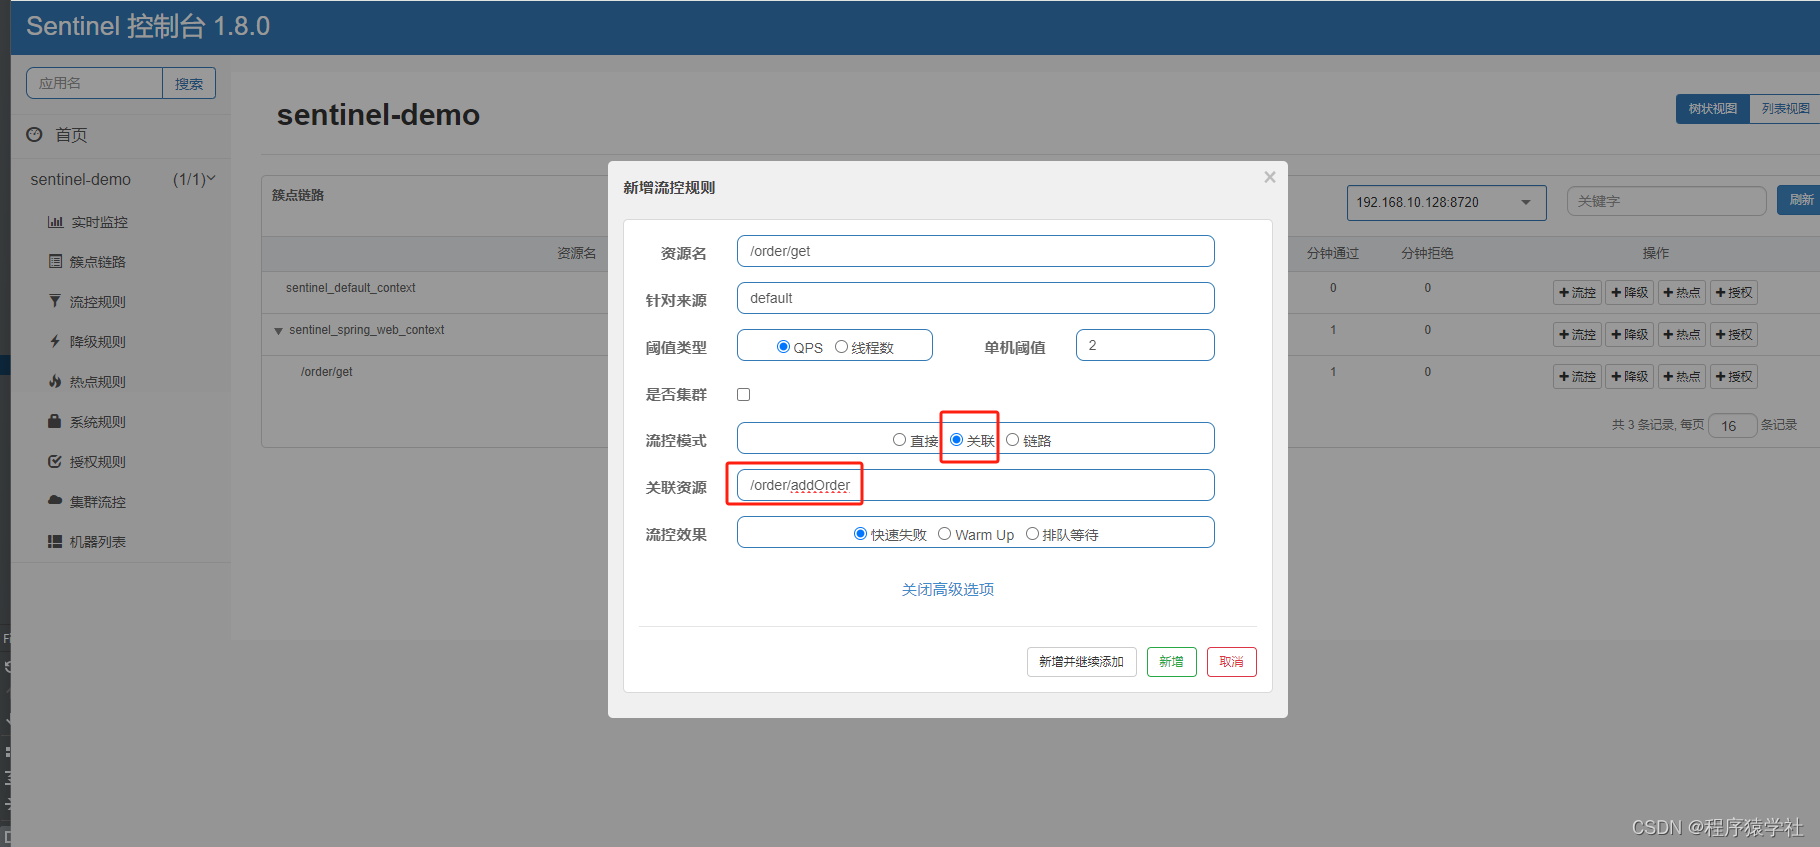Screen dimensions: 1820x847
Task: Open 簇点链路 menu item
Action: [x=97, y=261]
